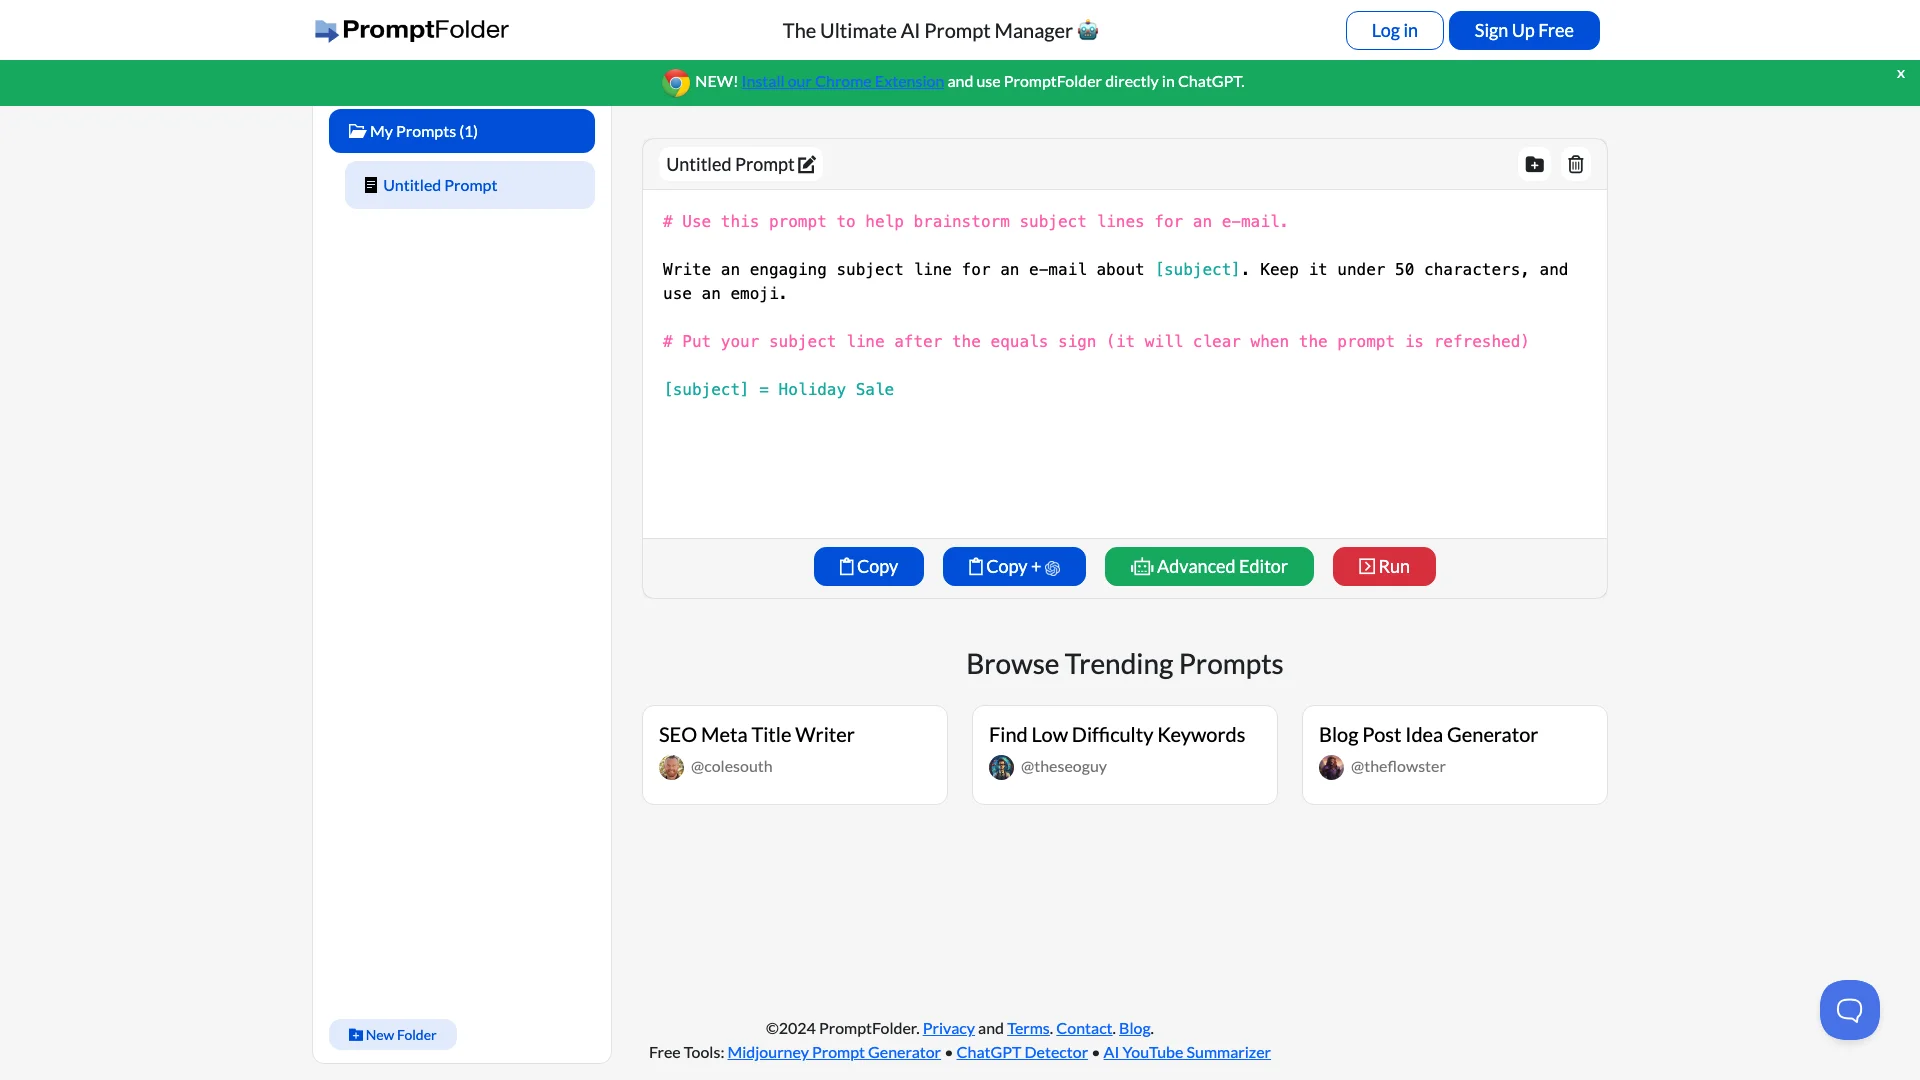Click the Log in button
The image size is (1920, 1080).
pos(1394,29)
